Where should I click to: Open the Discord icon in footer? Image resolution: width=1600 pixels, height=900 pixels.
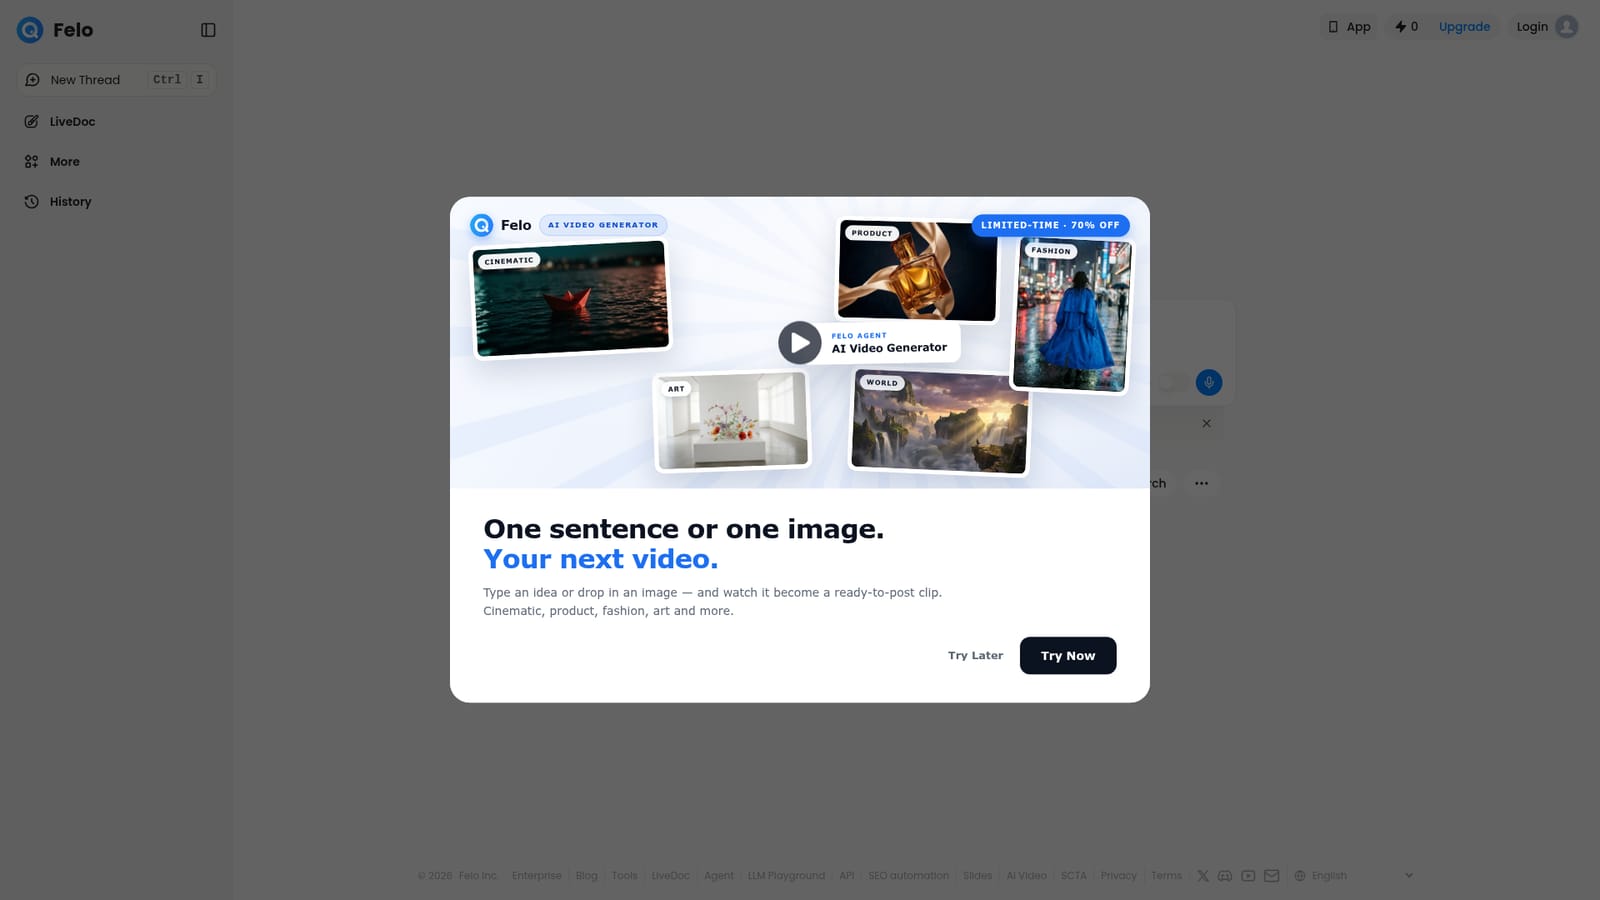[1225, 876]
